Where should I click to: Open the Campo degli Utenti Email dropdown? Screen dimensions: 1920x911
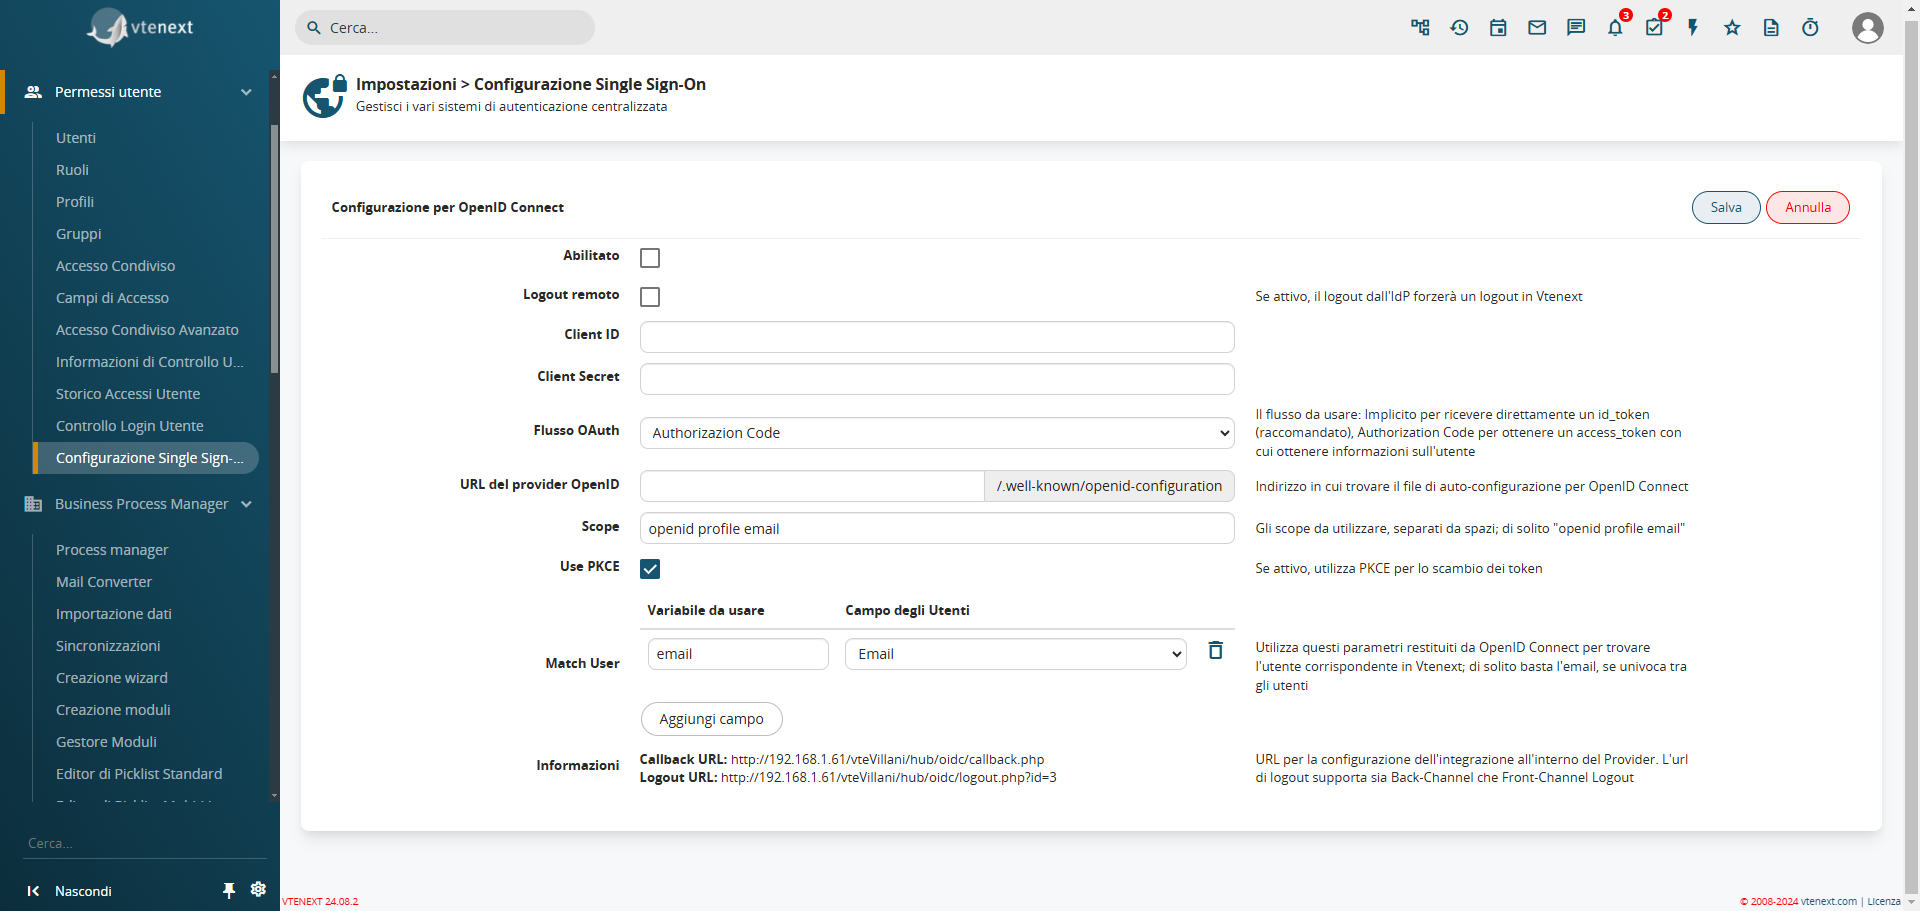pos(1016,654)
